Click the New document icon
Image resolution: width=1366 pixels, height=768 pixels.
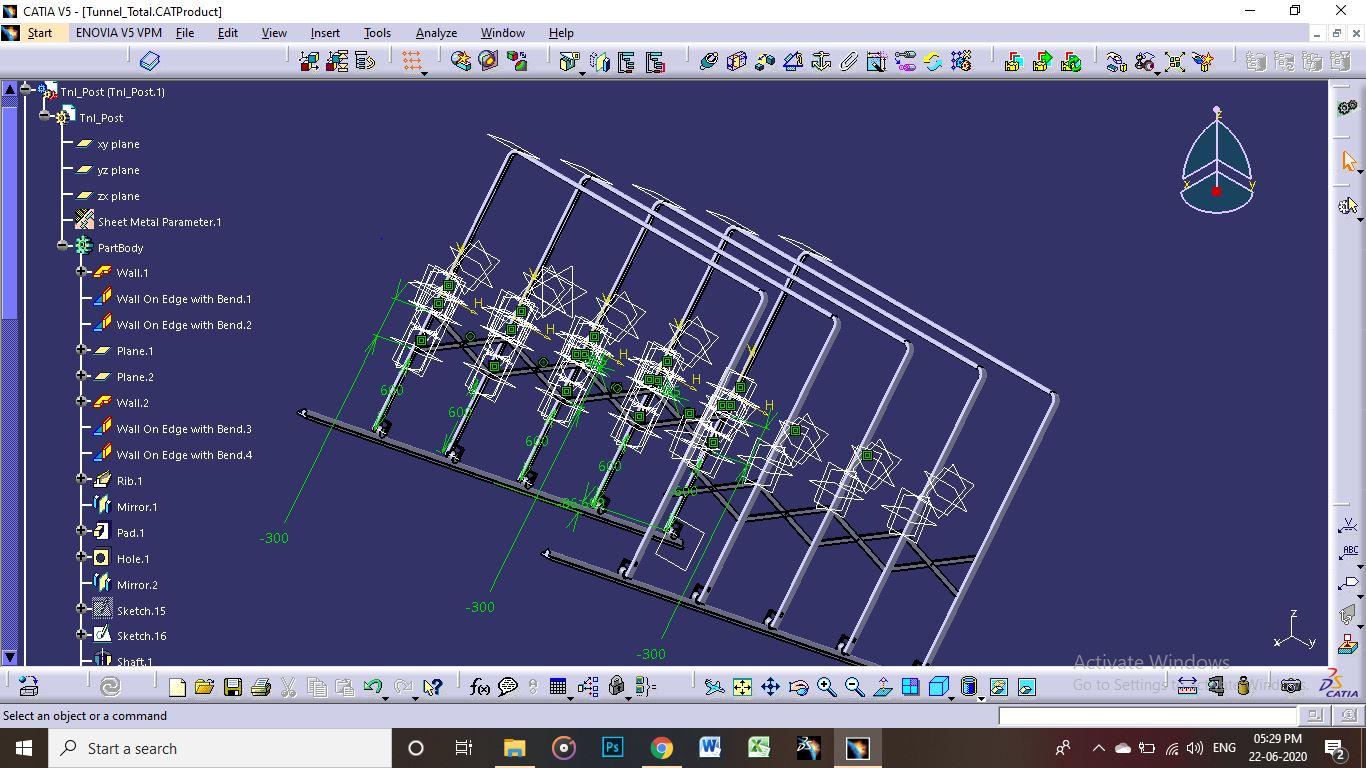[x=177, y=687]
